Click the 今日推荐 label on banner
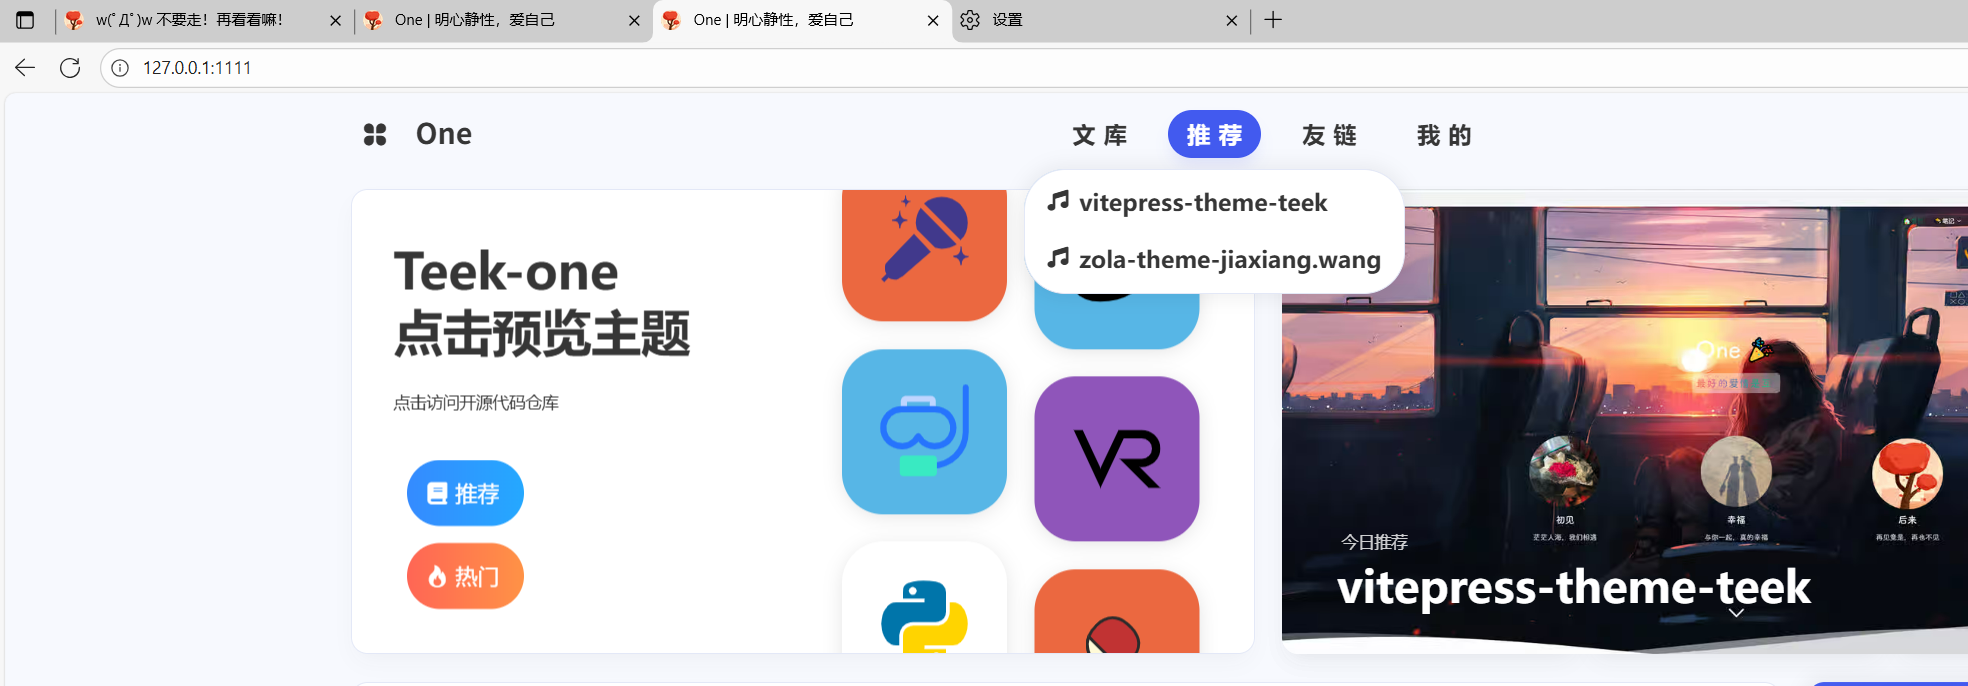The image size is (1968, 686). pos(1375,542)
